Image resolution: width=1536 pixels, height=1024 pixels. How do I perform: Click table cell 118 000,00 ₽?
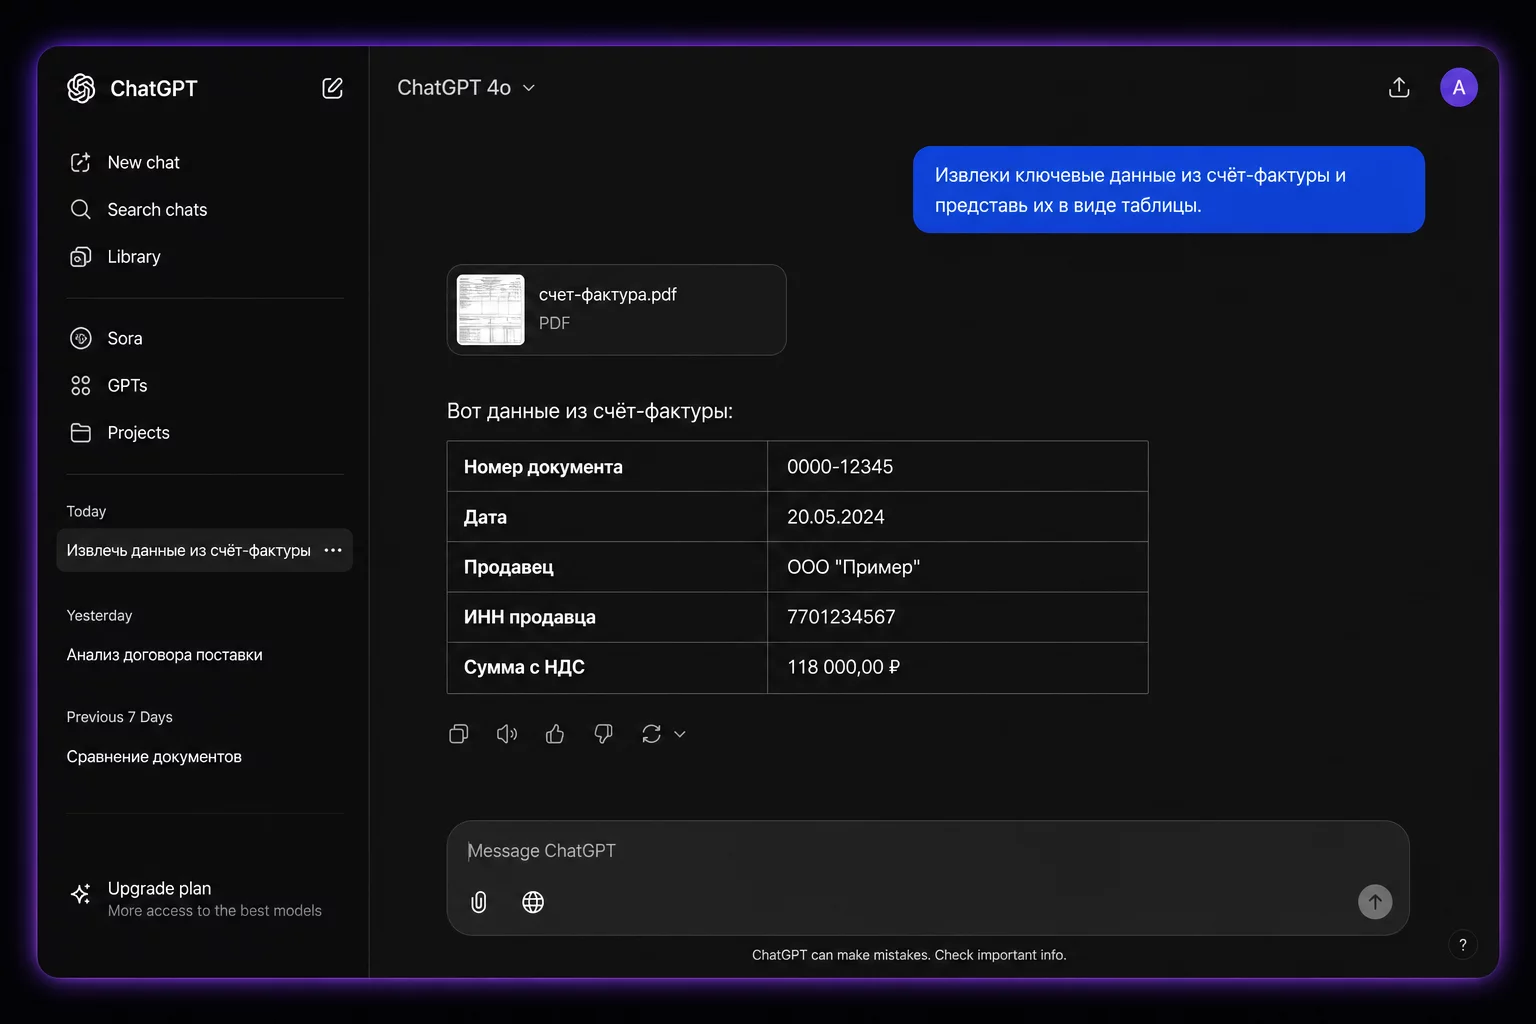[x=958, y=667]
